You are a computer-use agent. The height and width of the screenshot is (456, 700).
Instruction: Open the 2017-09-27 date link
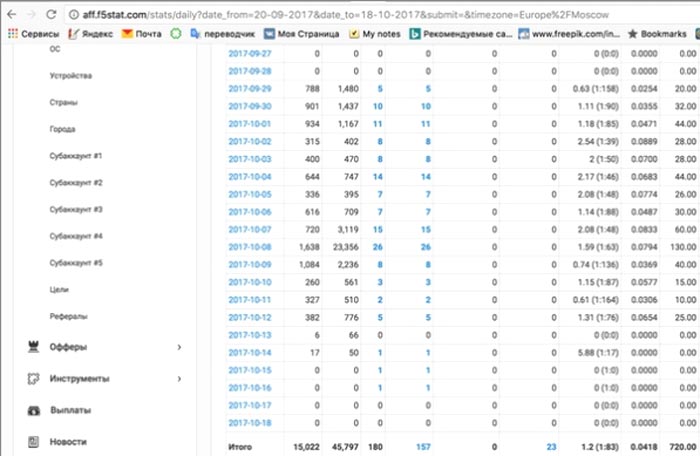coord(250,54)
